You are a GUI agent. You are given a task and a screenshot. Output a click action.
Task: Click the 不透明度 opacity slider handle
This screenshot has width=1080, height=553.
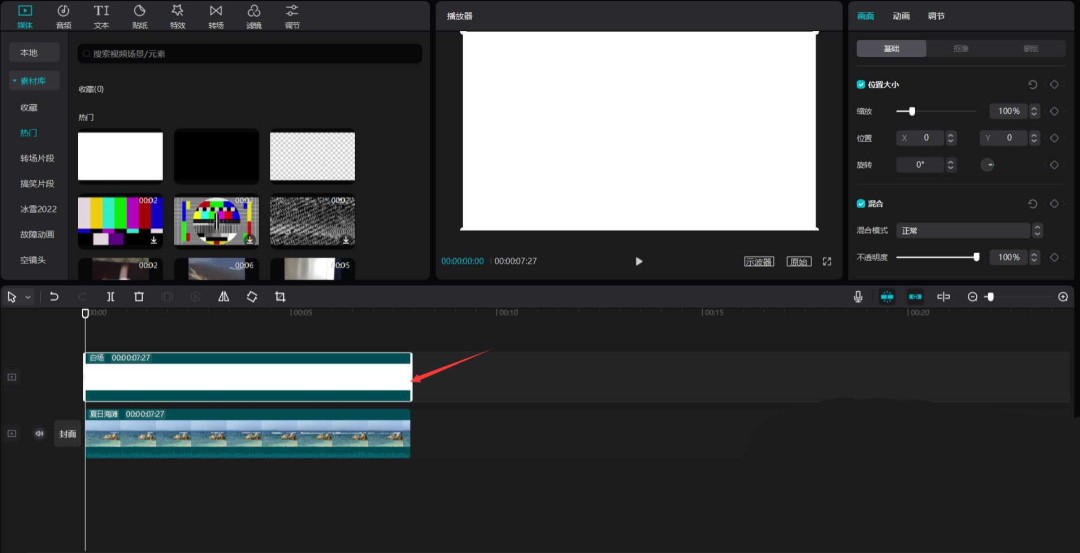(x=976, y=257)
